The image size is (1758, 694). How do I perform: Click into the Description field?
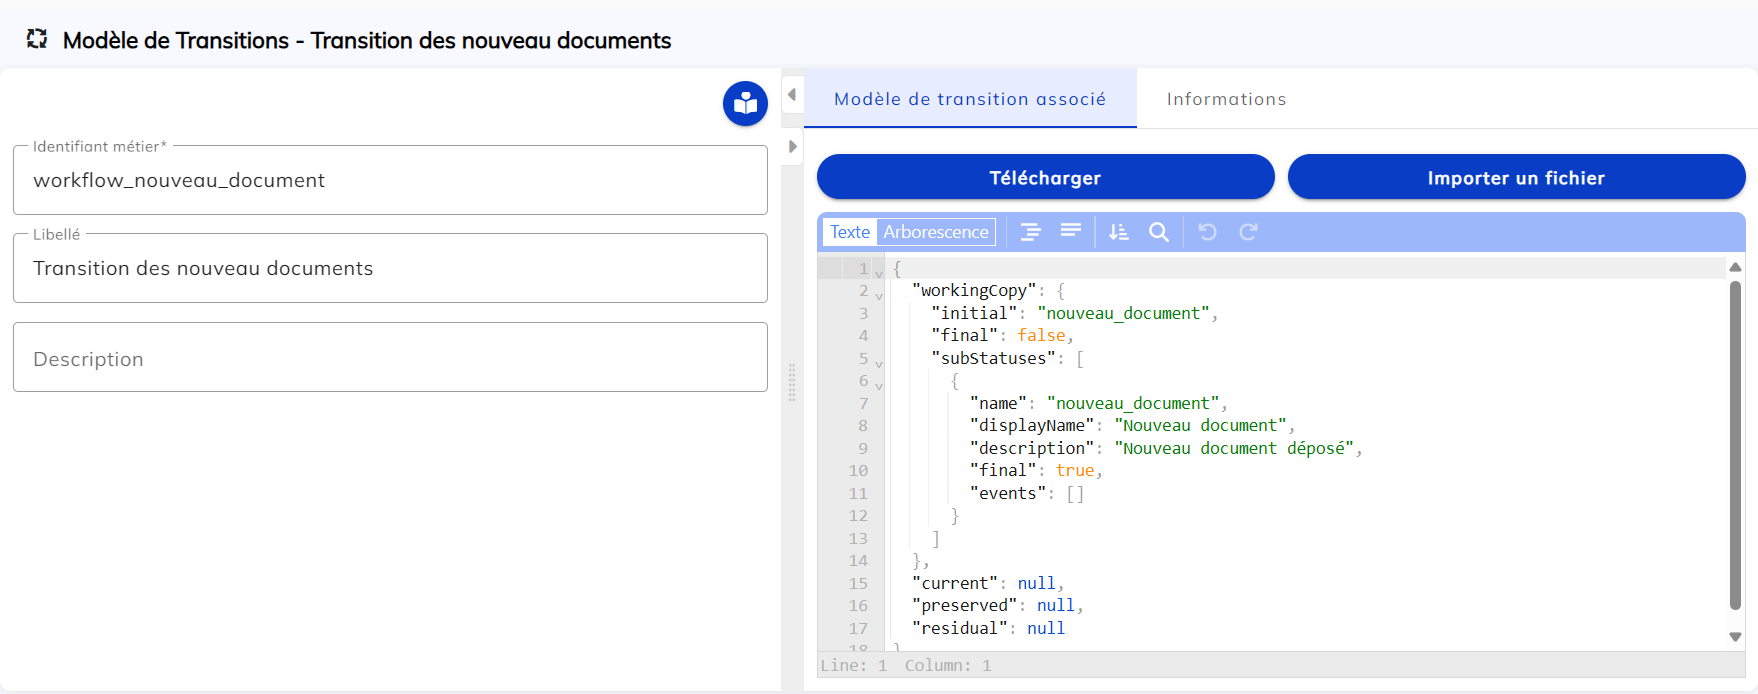click(390, 358)
